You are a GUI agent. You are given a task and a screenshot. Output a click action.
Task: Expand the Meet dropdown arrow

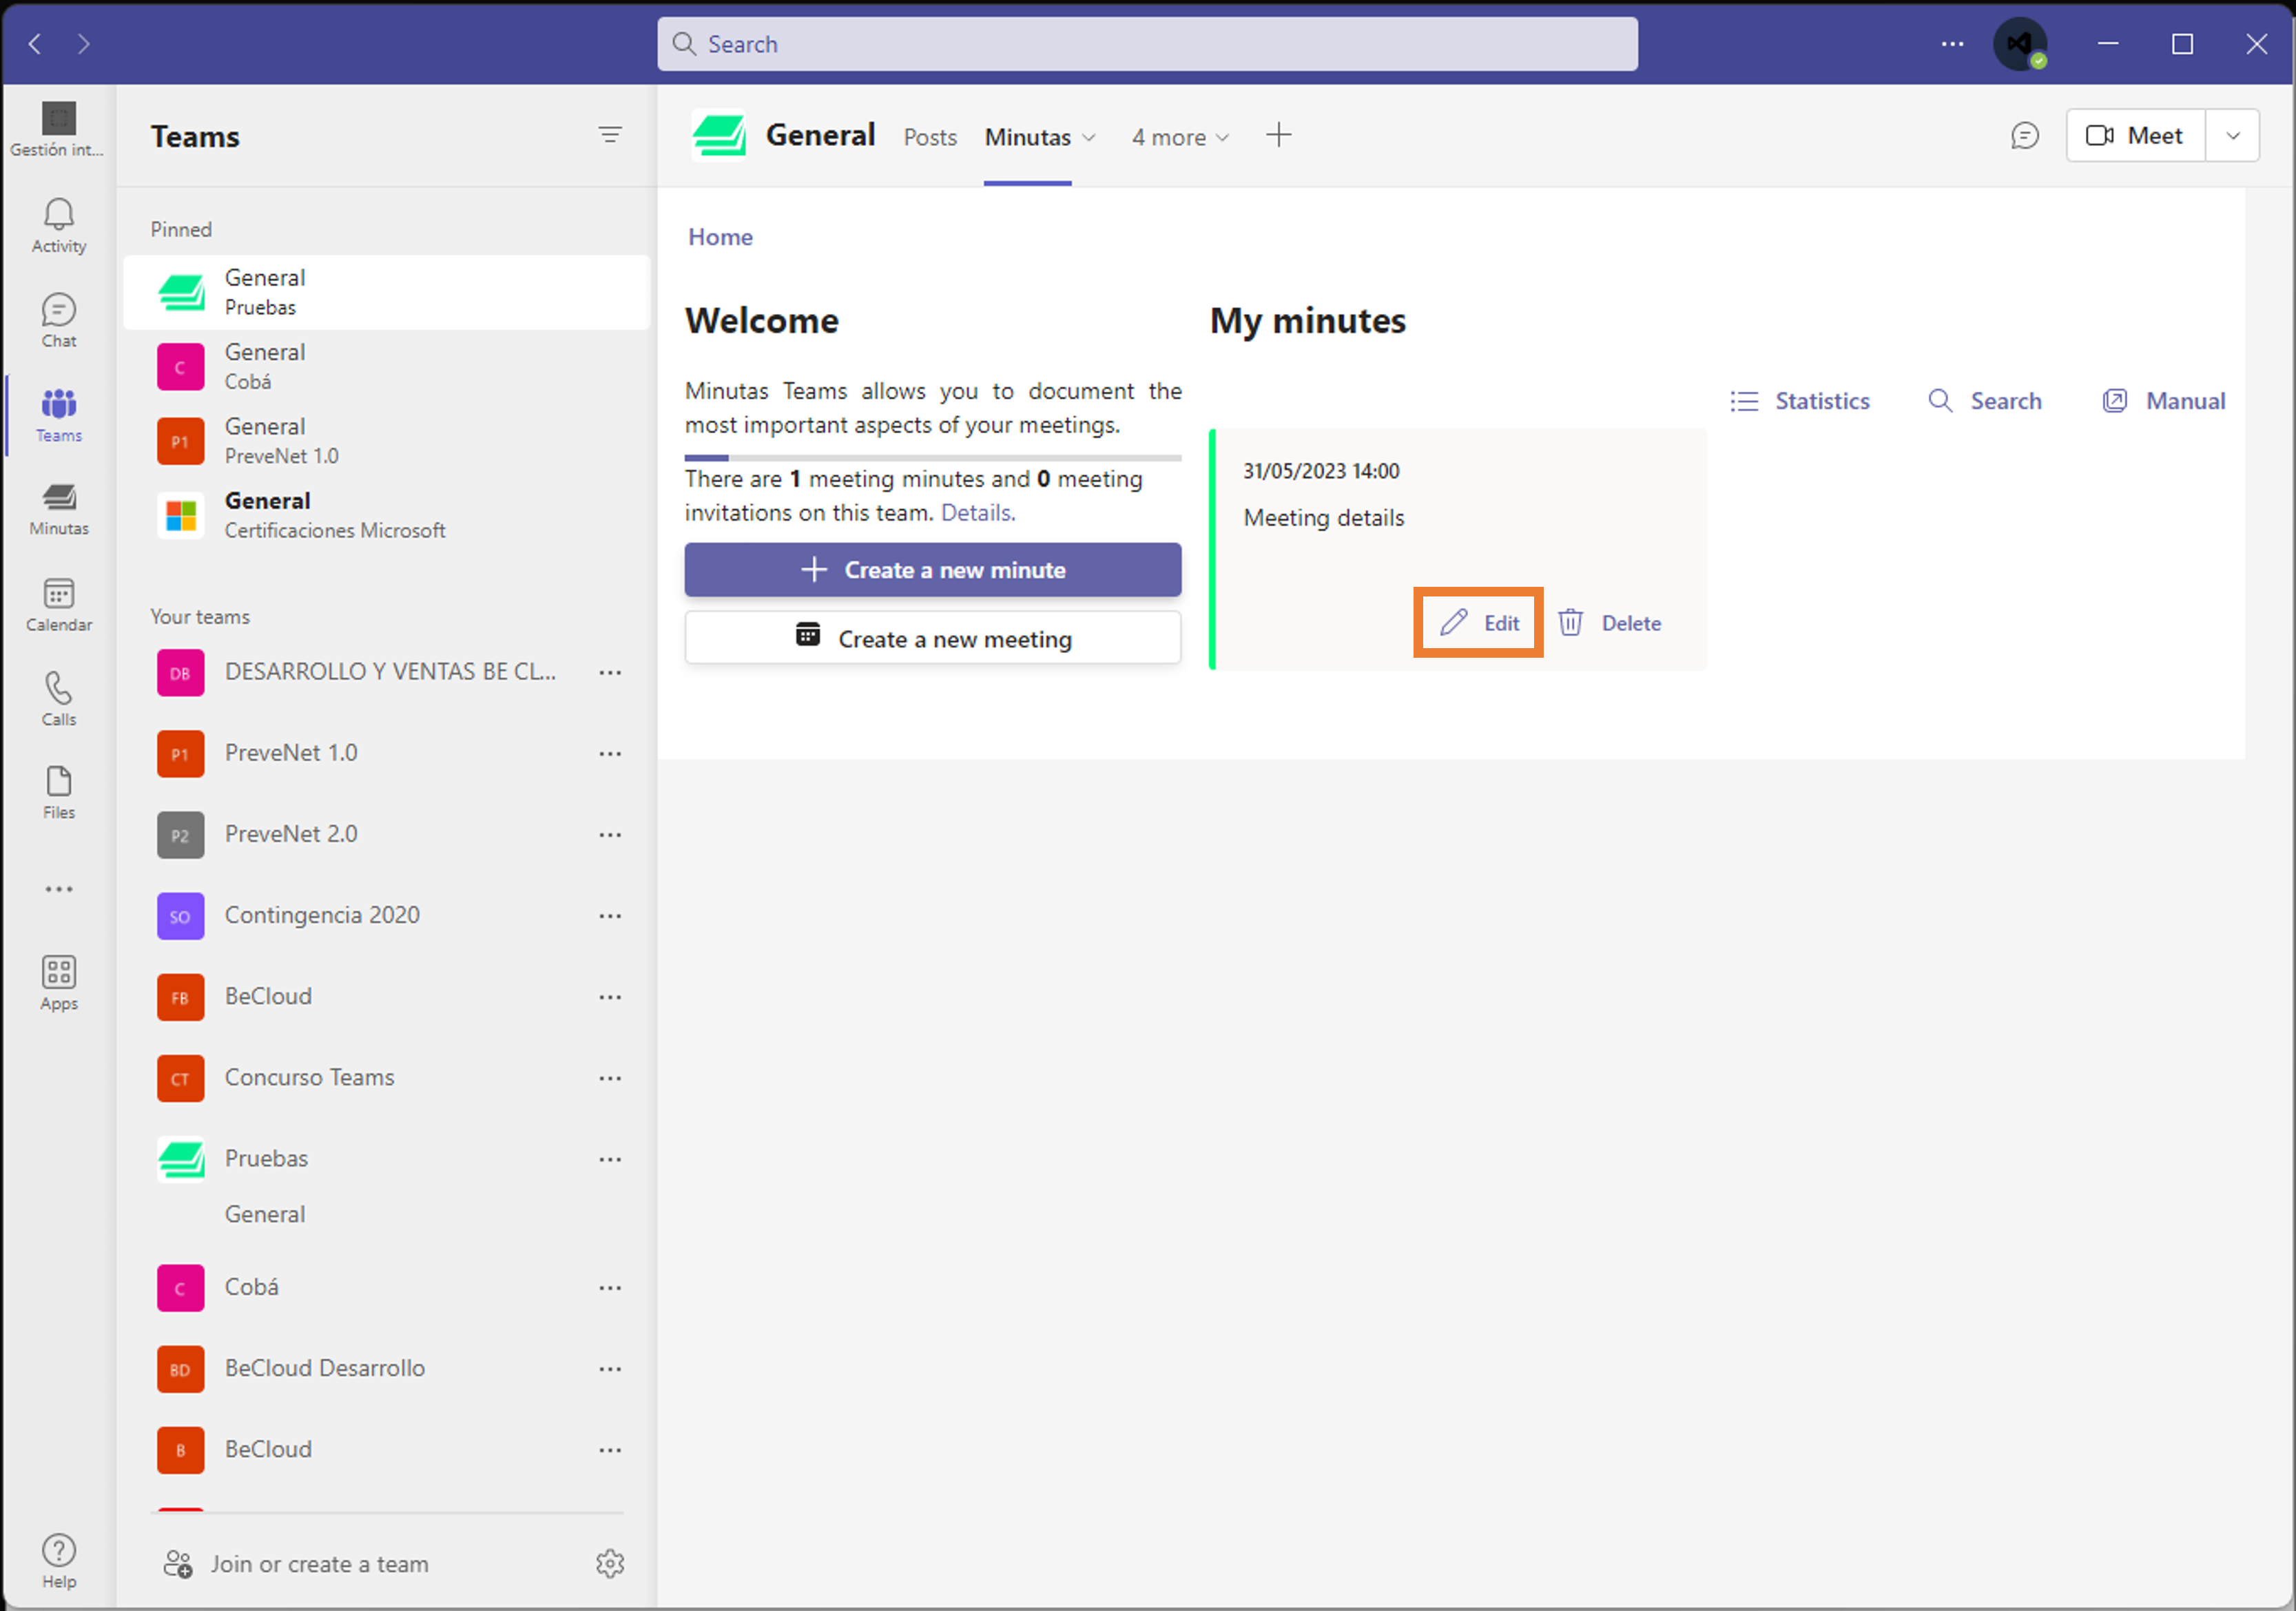[x=2233, y=135]
